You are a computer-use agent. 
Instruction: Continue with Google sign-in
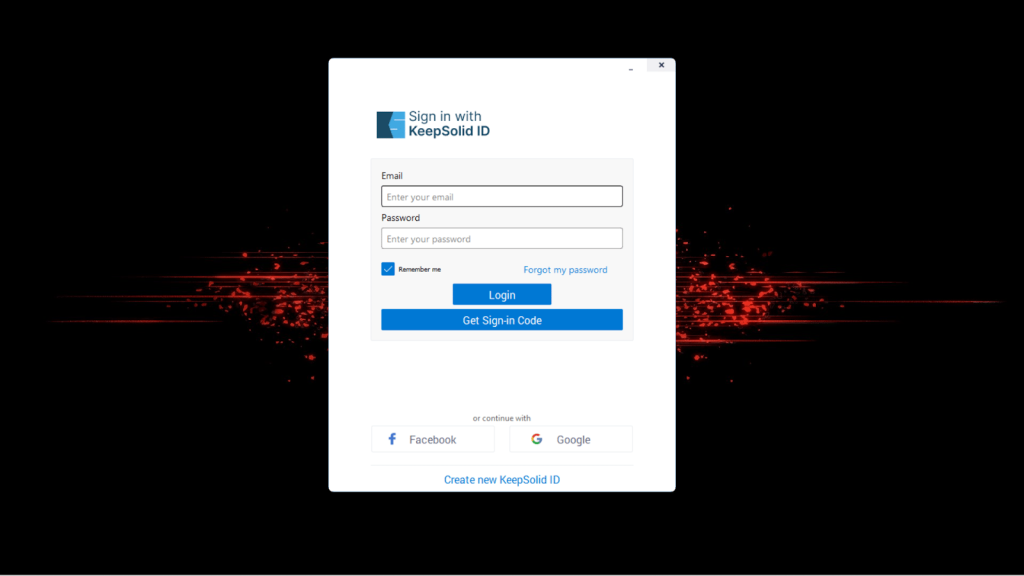(571, 440)
